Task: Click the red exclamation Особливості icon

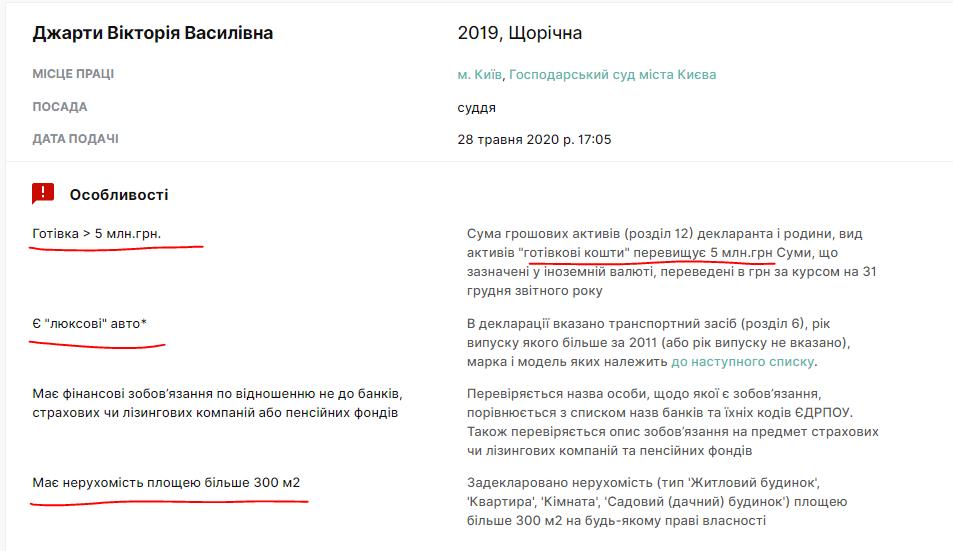Action: pyautogui.click(x=43, y=194)
